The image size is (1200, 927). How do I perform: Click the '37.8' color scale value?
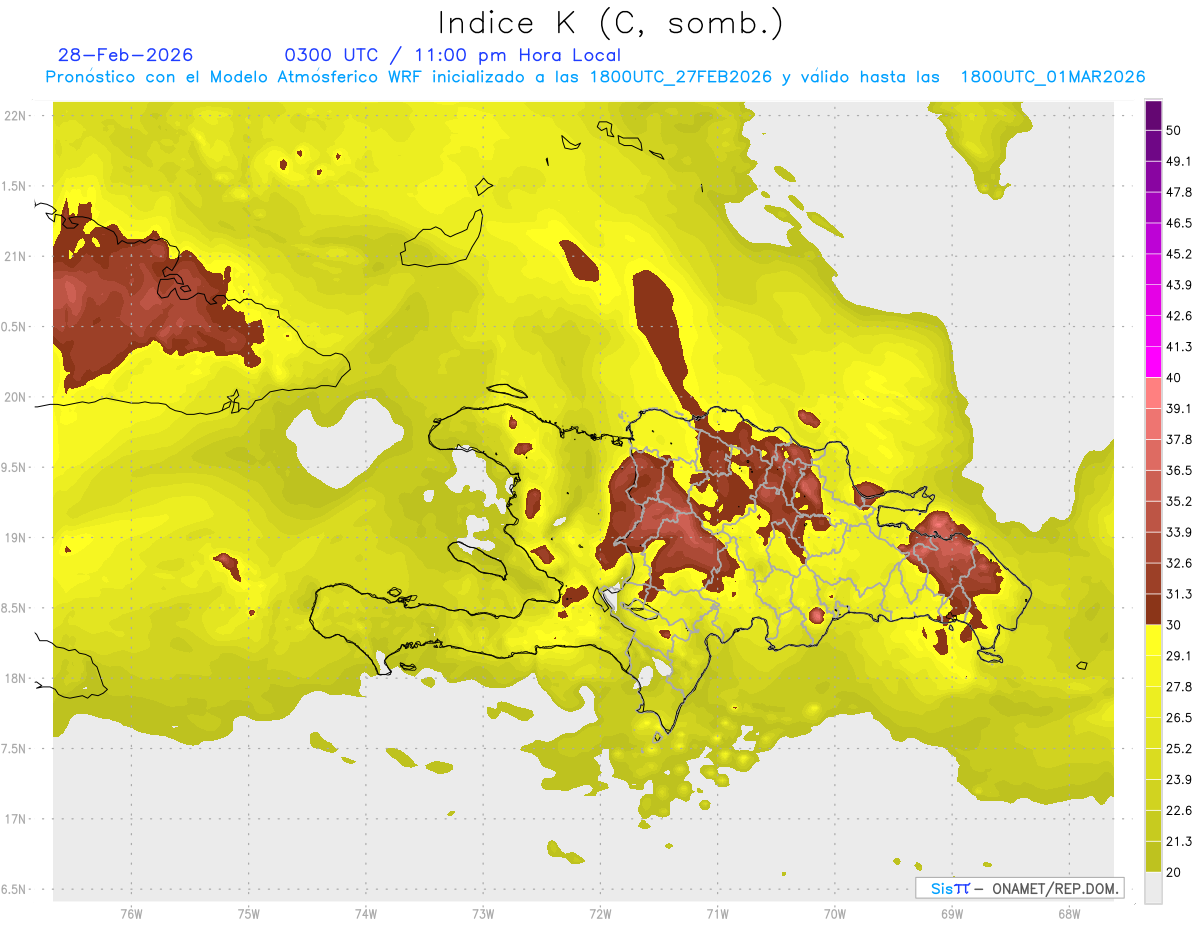pyautogui.click(x=1179, y=440)
